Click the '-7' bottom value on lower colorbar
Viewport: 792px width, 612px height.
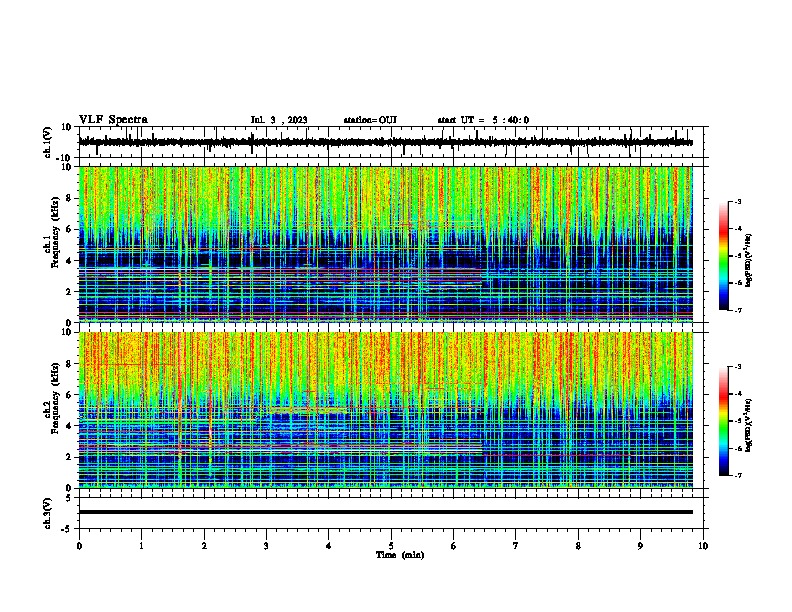737,475
